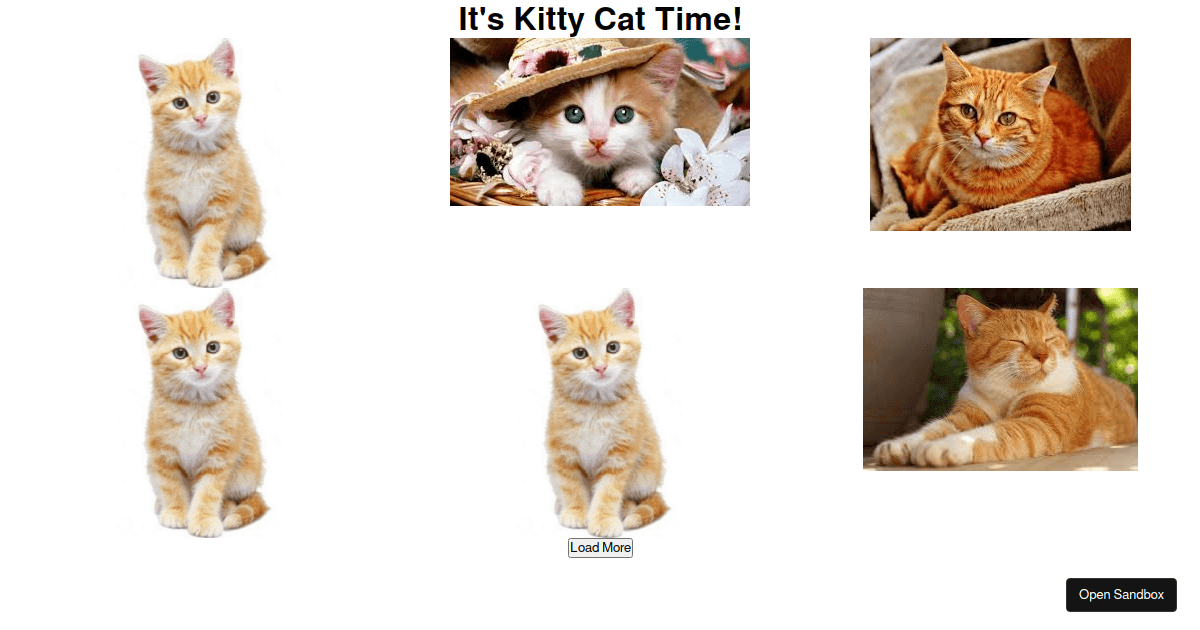
Task: Click the tail of the kitten above Load More
Action: [x=648, y=512]
